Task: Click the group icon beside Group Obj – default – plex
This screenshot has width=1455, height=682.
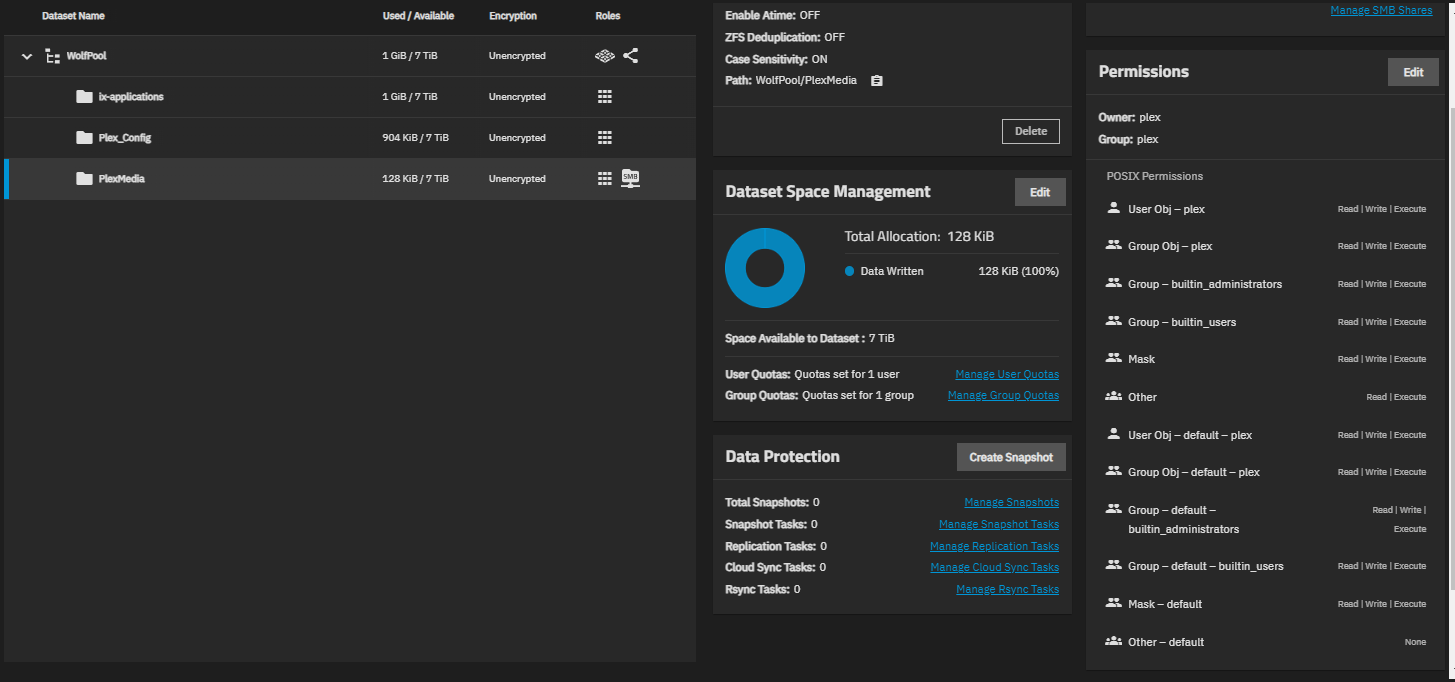Action: pos(1113,472)
